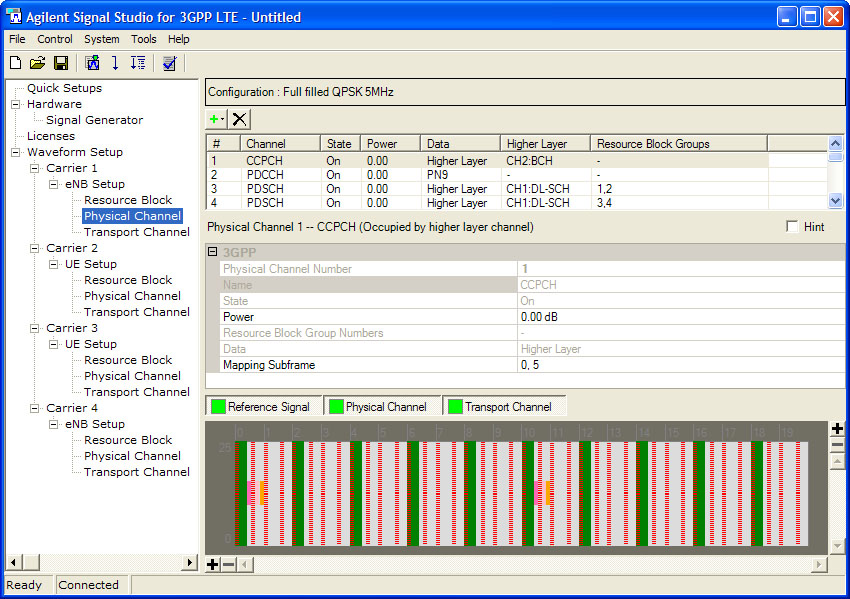Collapse the 3GPP property section

pos(212,252)
